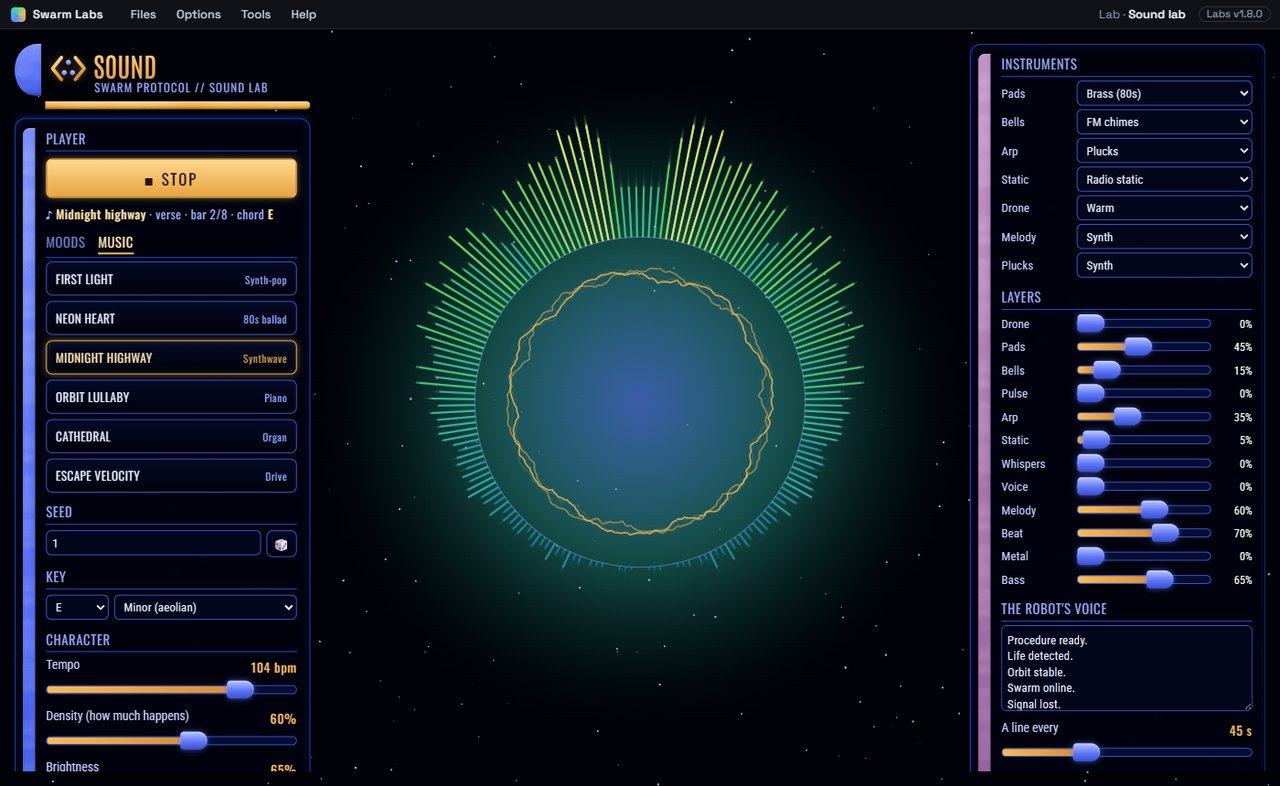Viewport: 1280px width, 786px height.
Task: Click the Pulse layer slider
Action: (1144, 394)
